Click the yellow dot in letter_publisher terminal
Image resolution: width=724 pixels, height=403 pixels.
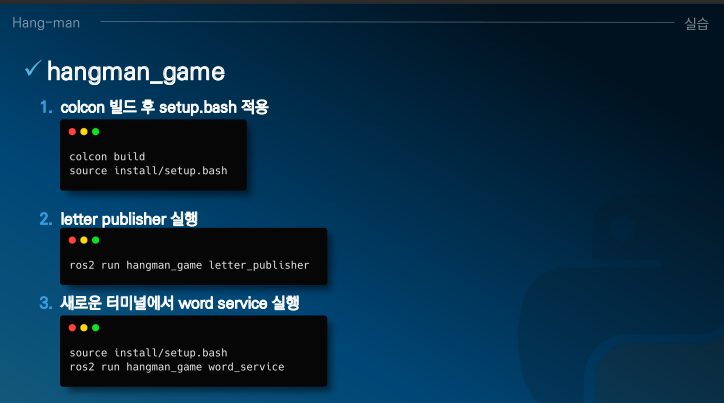pyautogui.click(x=84, y=240)
